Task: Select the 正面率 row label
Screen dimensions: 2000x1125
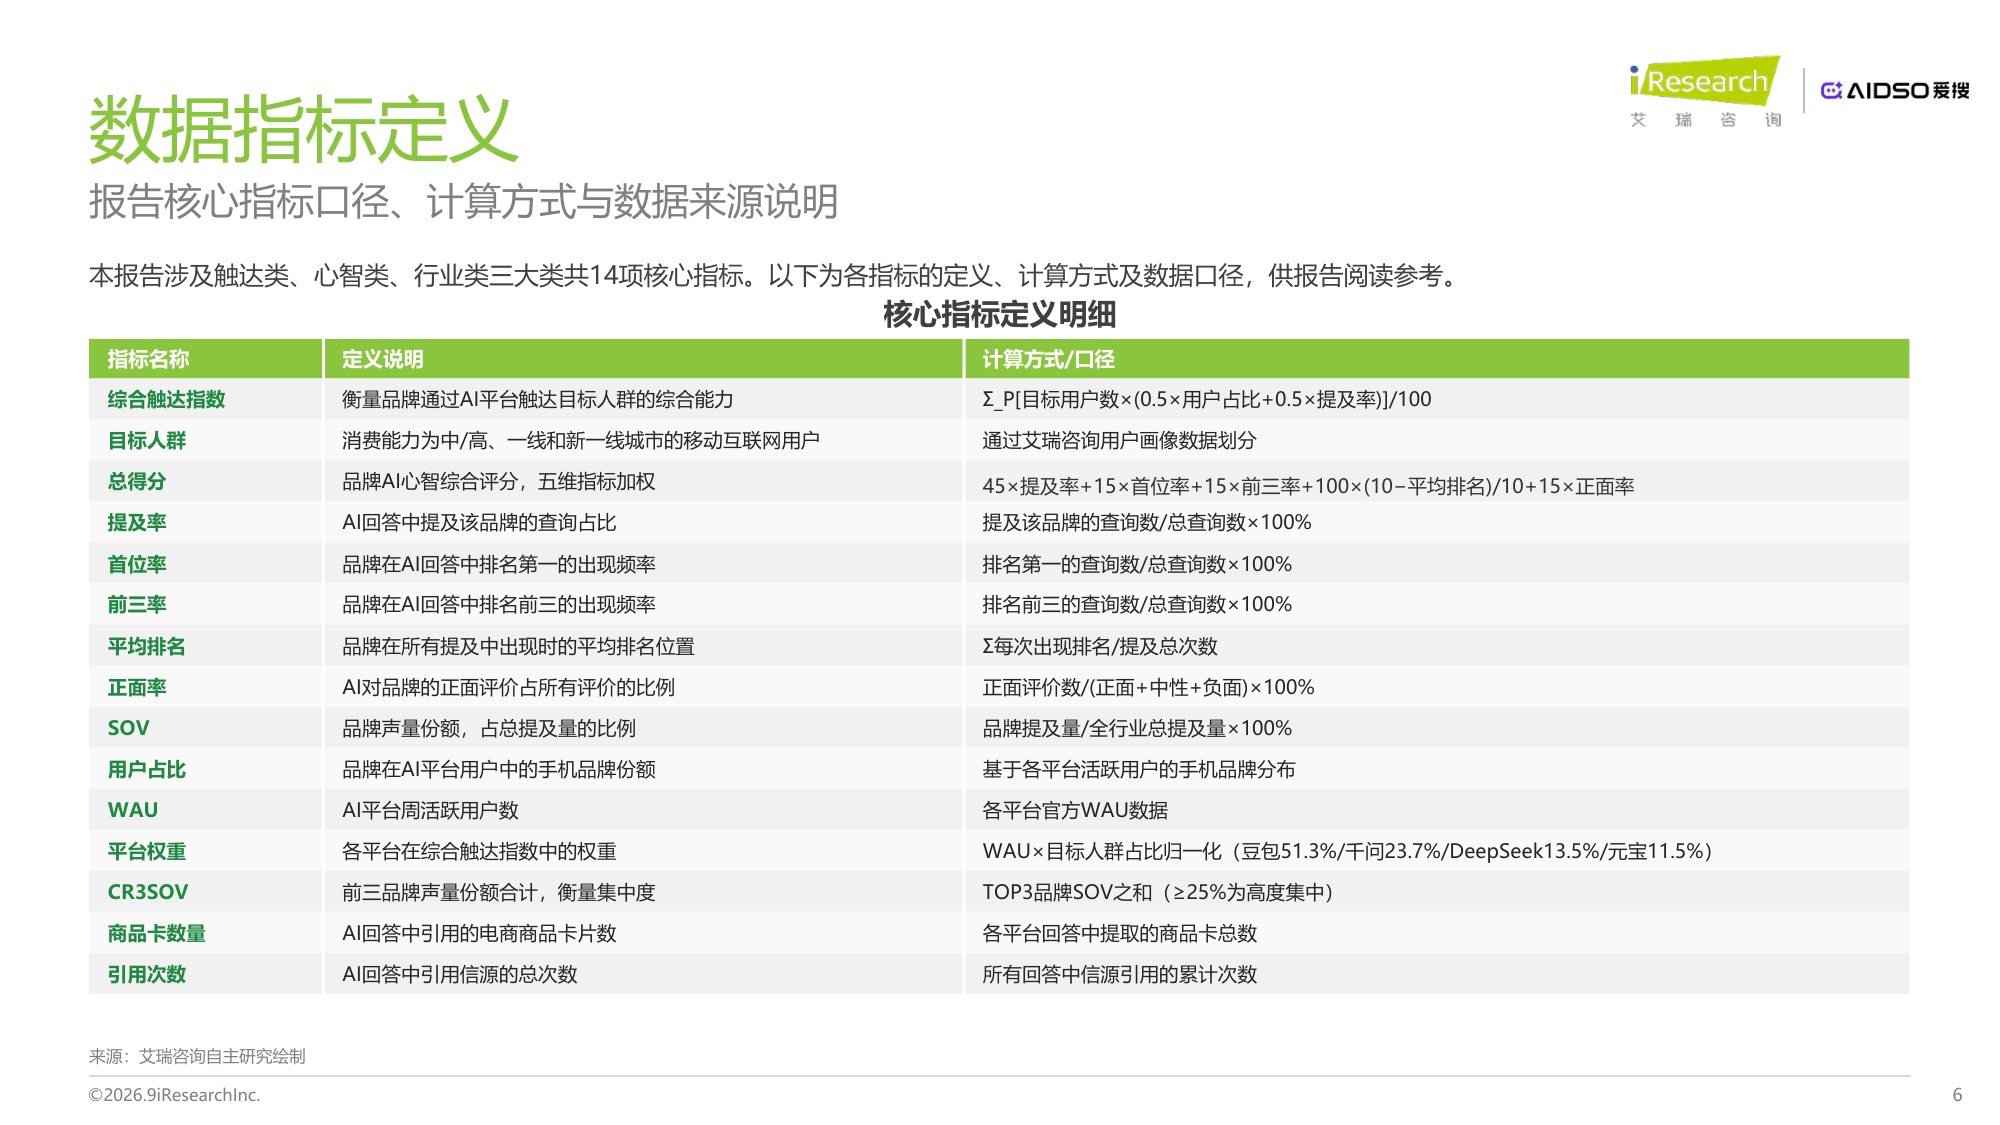Action: coord(136,687)
